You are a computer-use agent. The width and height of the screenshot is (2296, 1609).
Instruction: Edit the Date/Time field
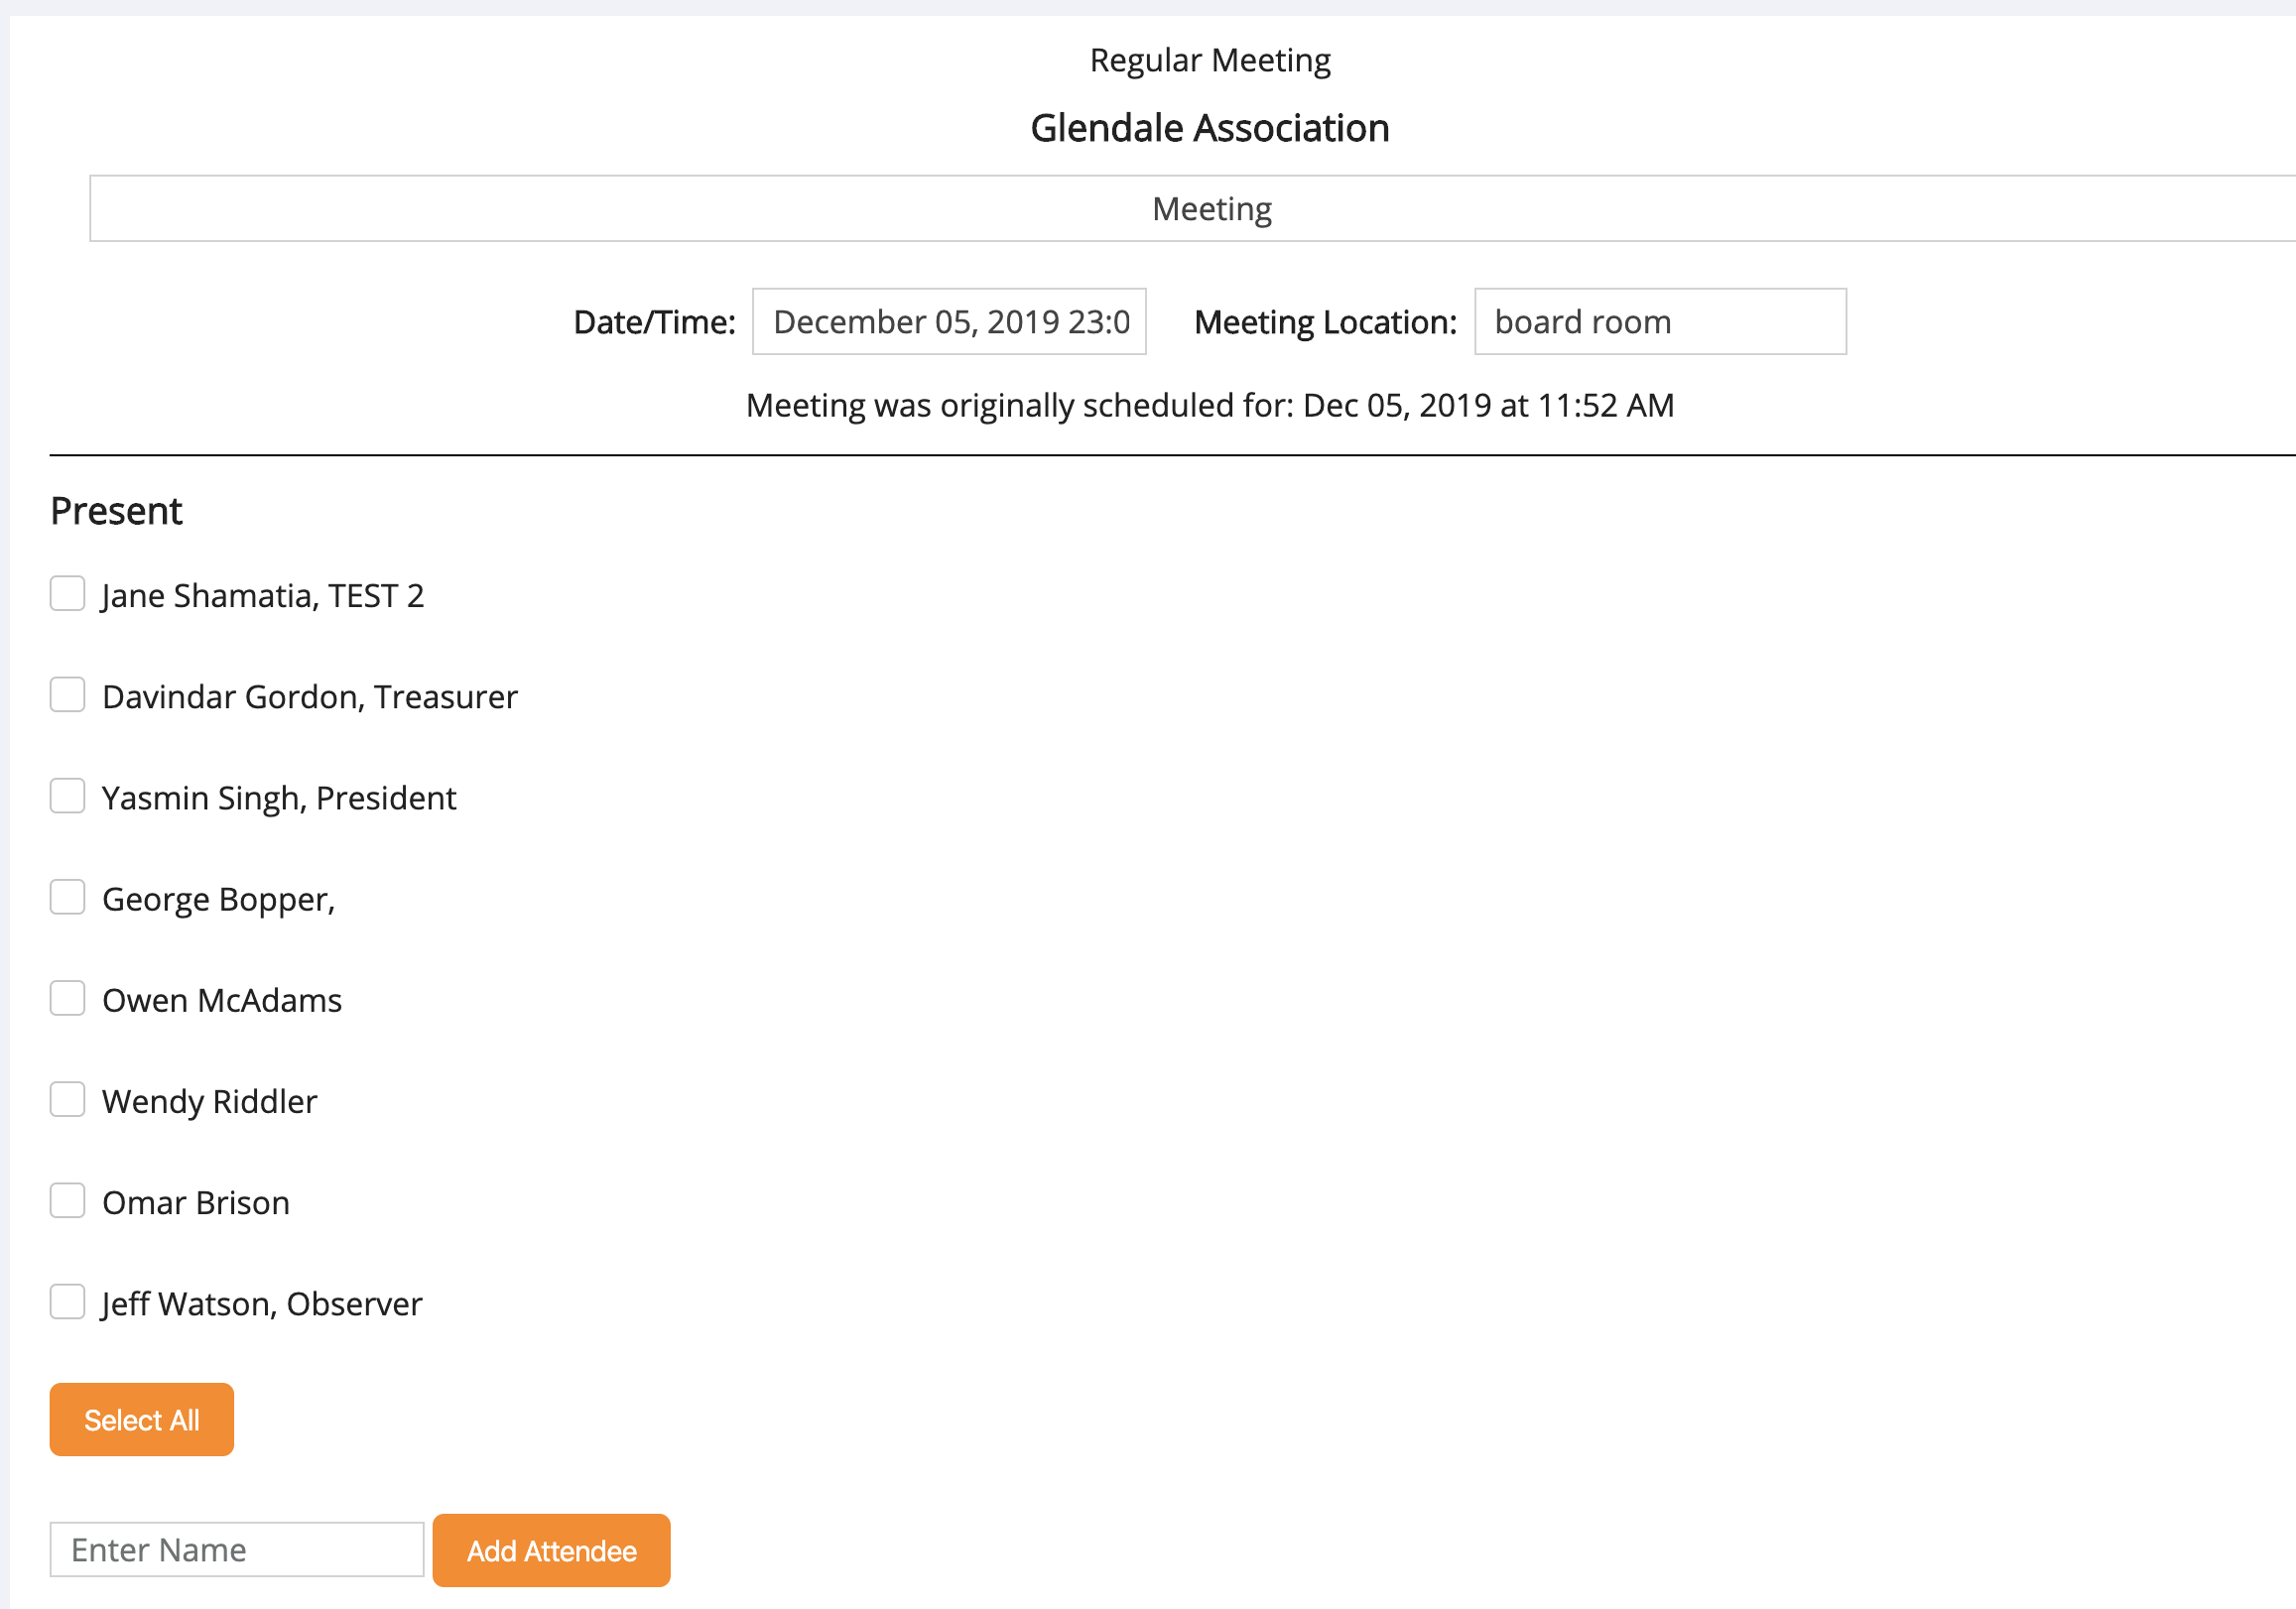point(948,322)
